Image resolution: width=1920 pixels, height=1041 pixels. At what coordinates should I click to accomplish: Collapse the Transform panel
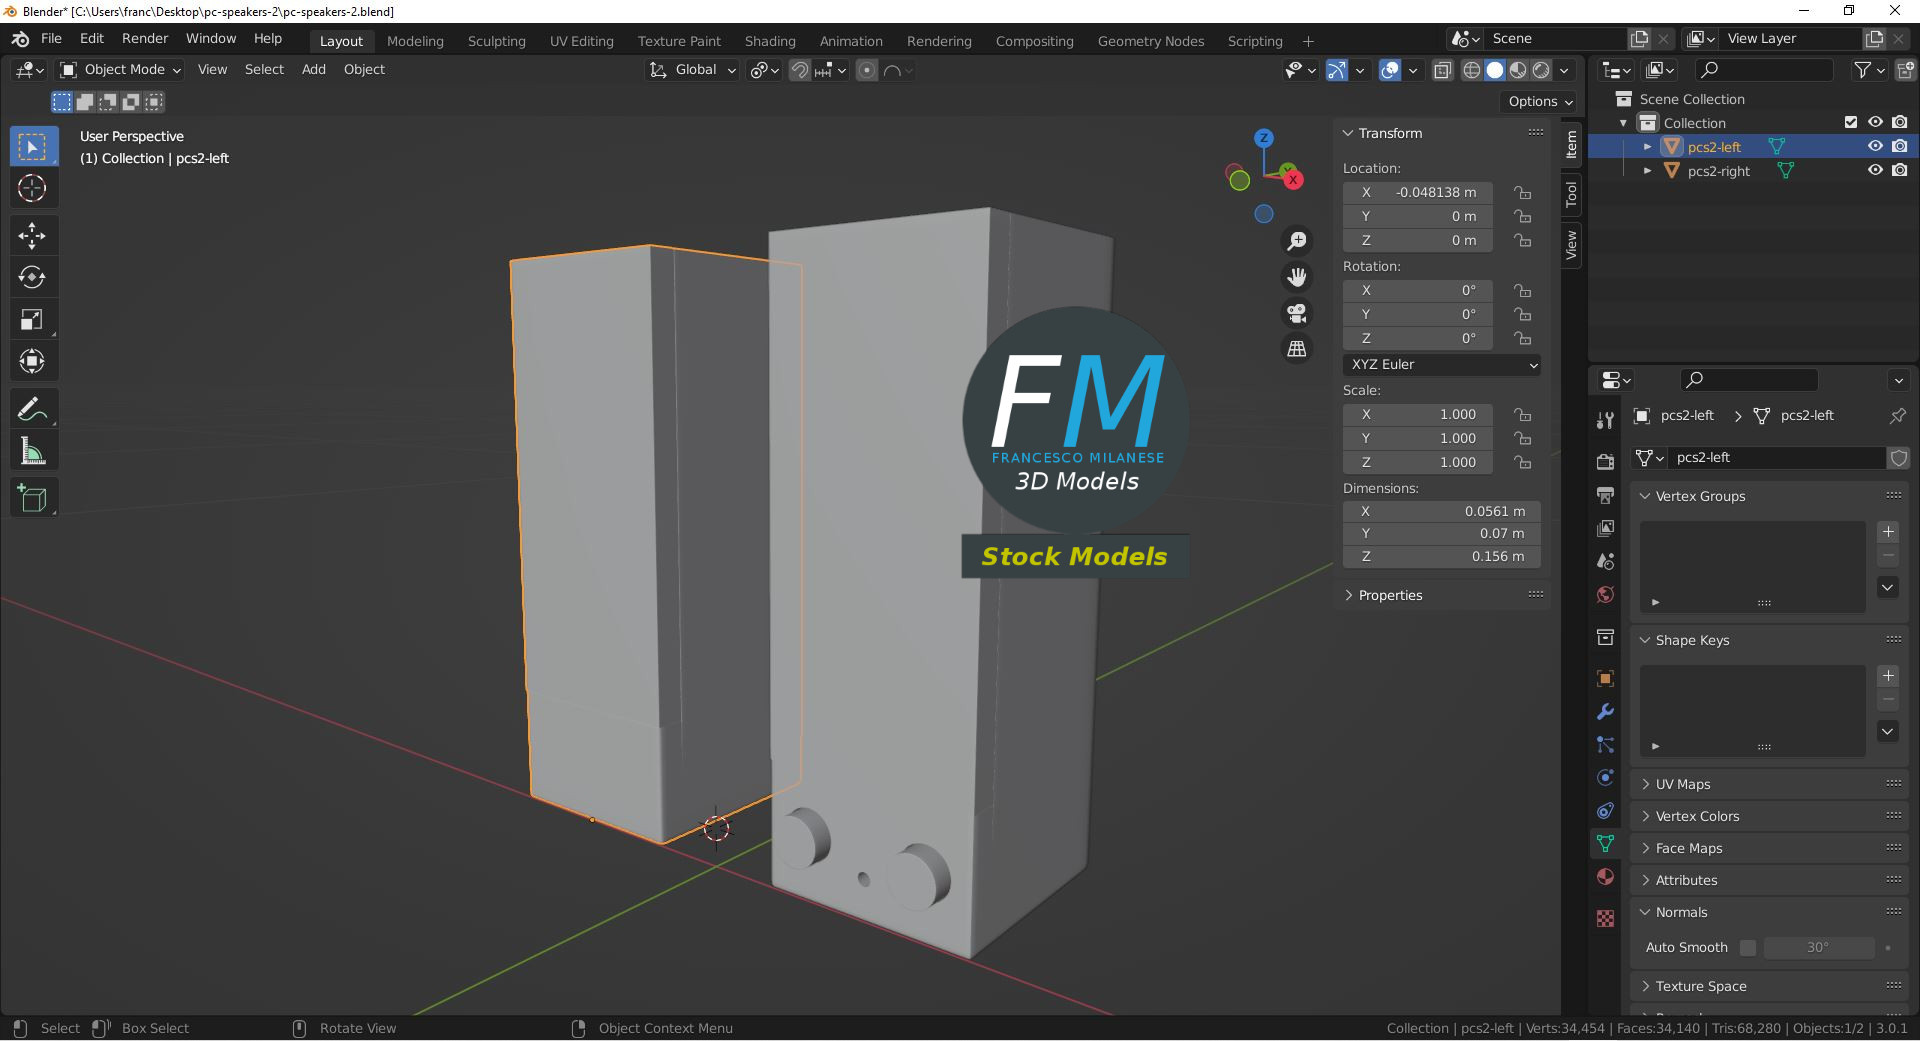pyautogui.click(x=1347, y=133)
